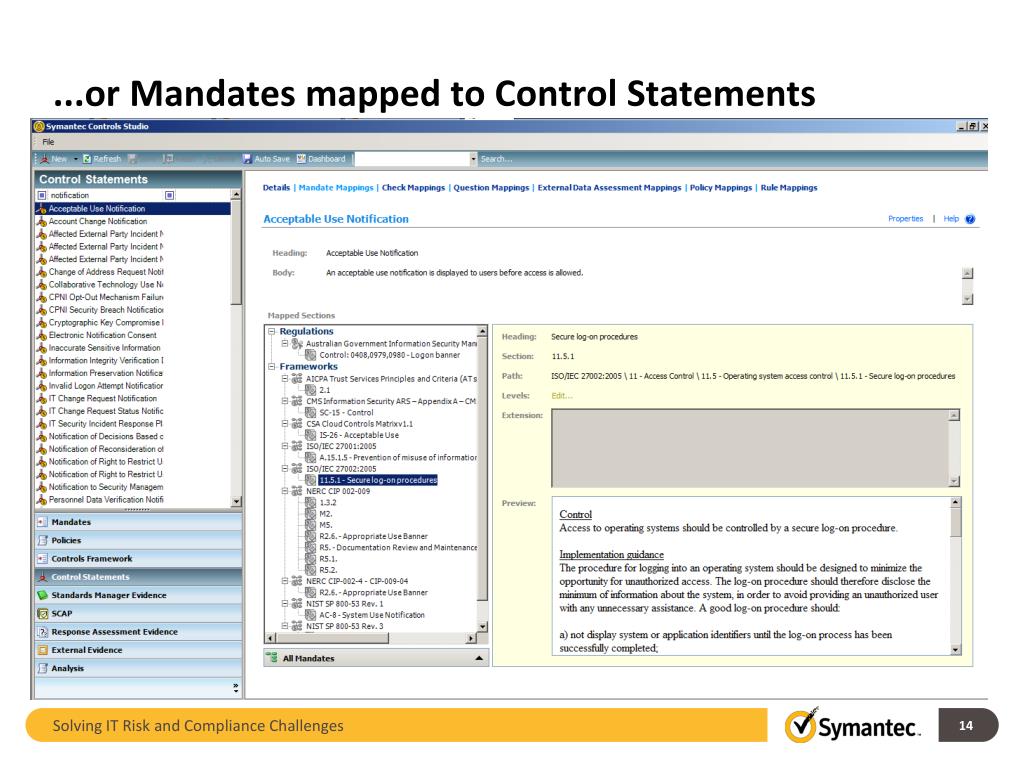This screenshot has height=768, width=1024.
Task: Expand the All Mandates bar arrow
Action: pos(479,658)
